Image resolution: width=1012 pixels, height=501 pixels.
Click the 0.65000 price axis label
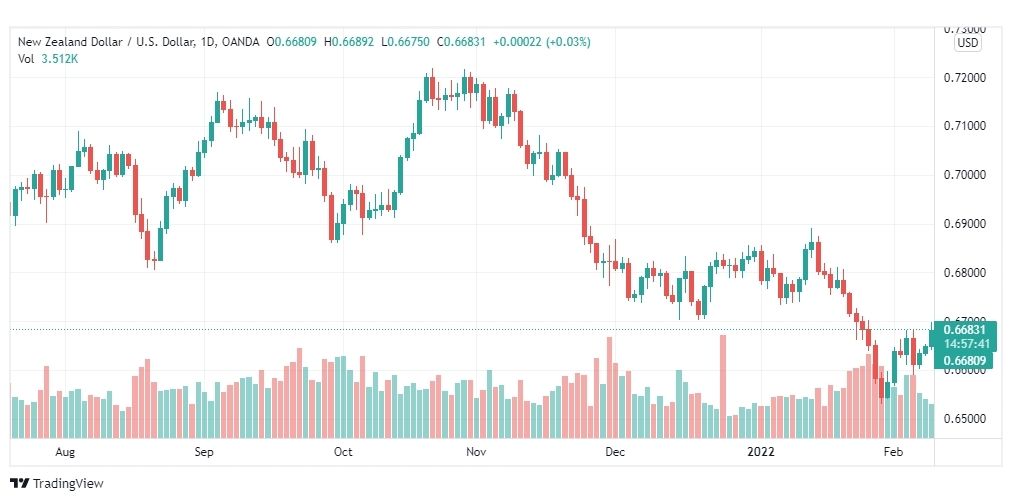tap(966, 419)
